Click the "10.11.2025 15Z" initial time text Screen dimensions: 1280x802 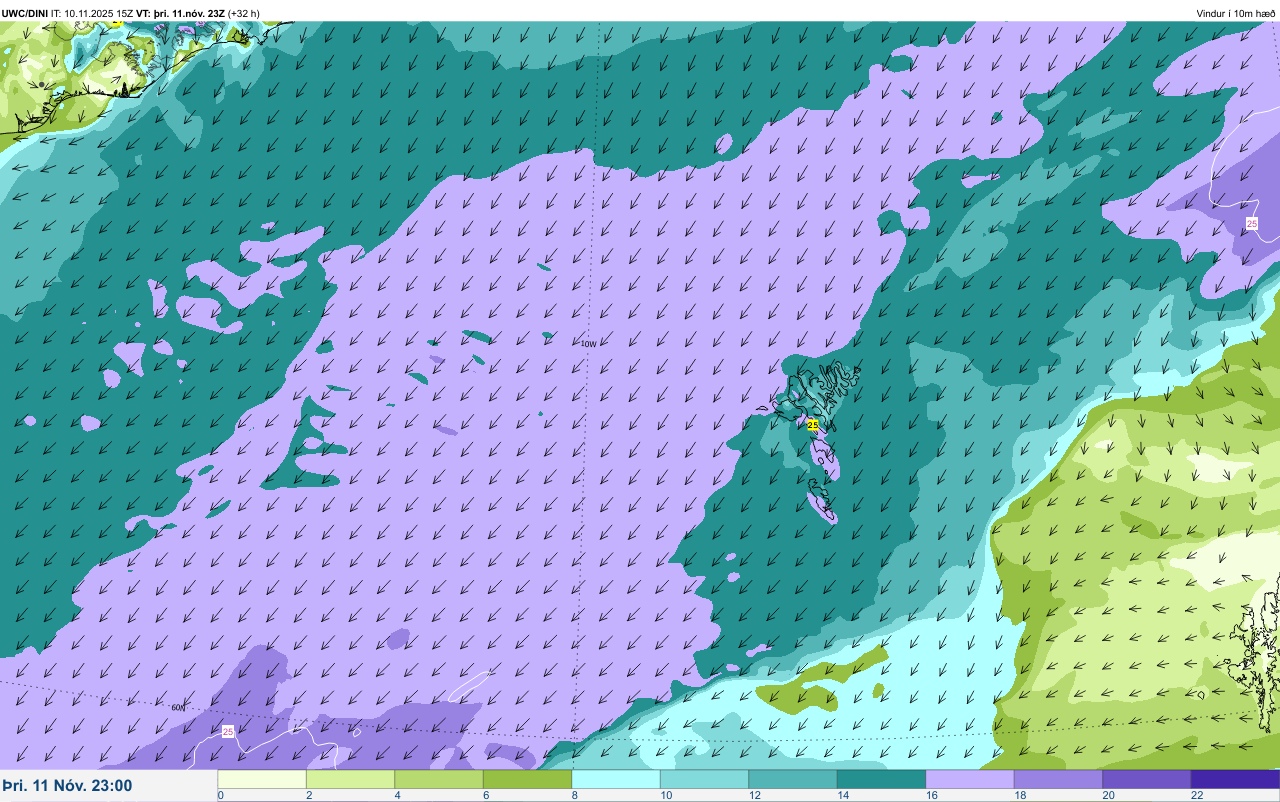[x=99, y=14]
